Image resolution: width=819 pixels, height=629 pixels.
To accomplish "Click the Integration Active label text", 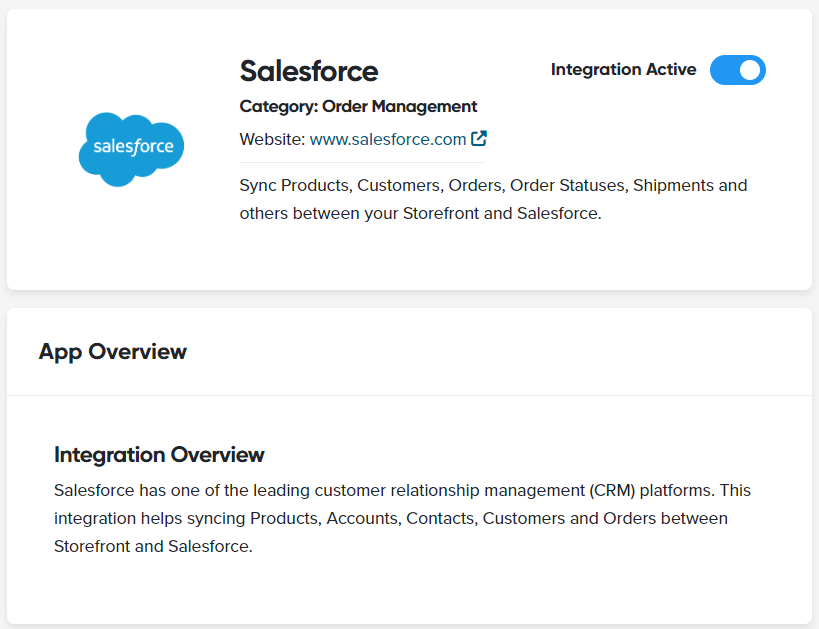I will tap(623, 69).
